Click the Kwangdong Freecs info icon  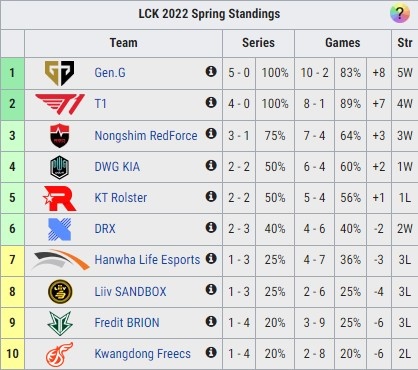pos(211,352)
